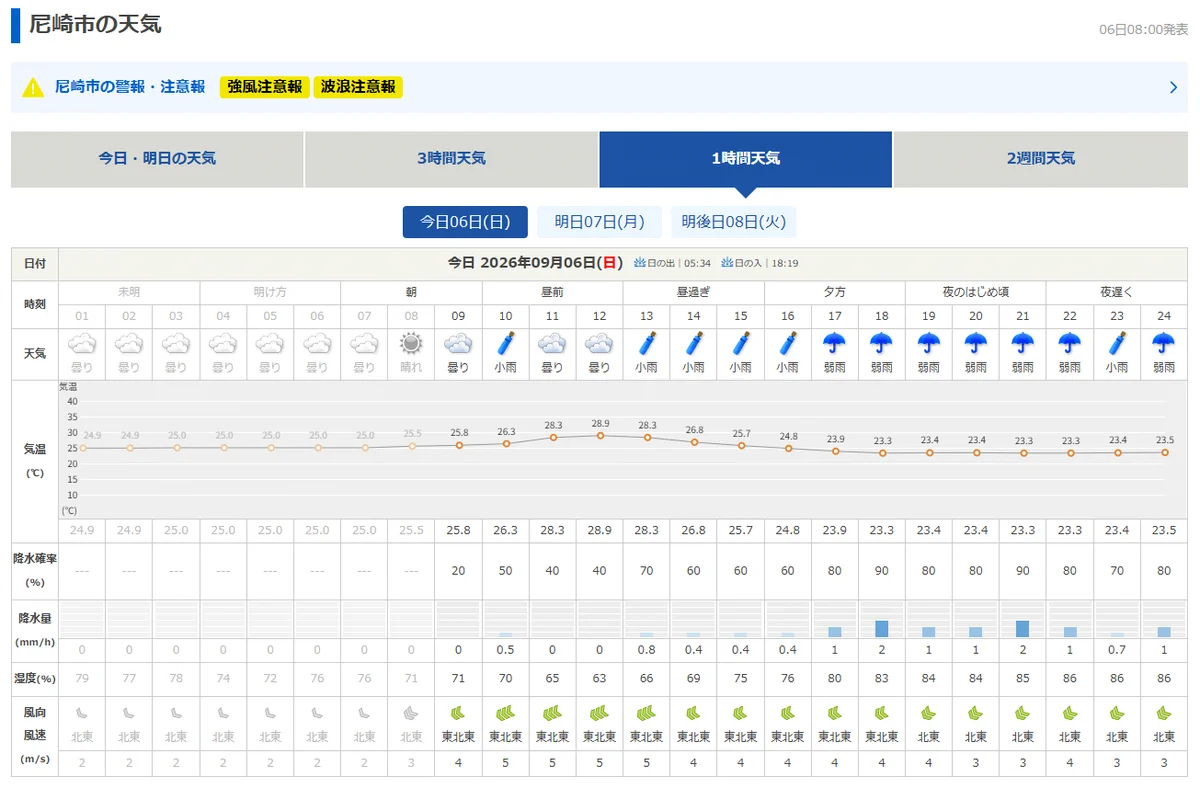Click the 10 o'clock light rain umbrella icon
1200x788 pixels.
point(506,343)
